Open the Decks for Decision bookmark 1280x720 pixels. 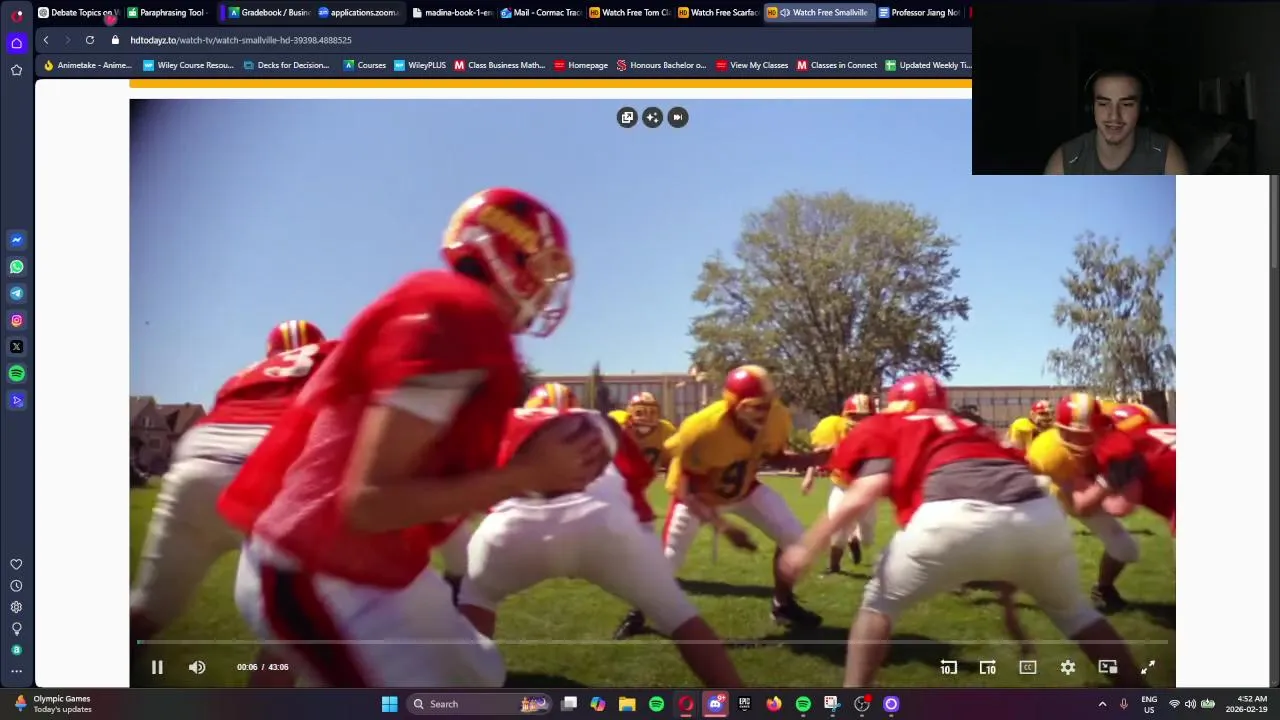286,65
